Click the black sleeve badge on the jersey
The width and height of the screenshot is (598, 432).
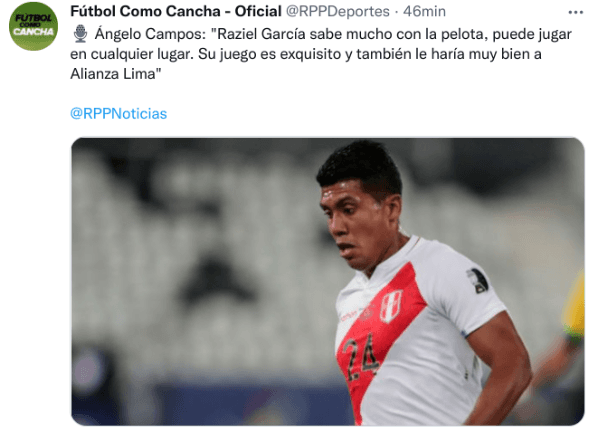(477, 280)
